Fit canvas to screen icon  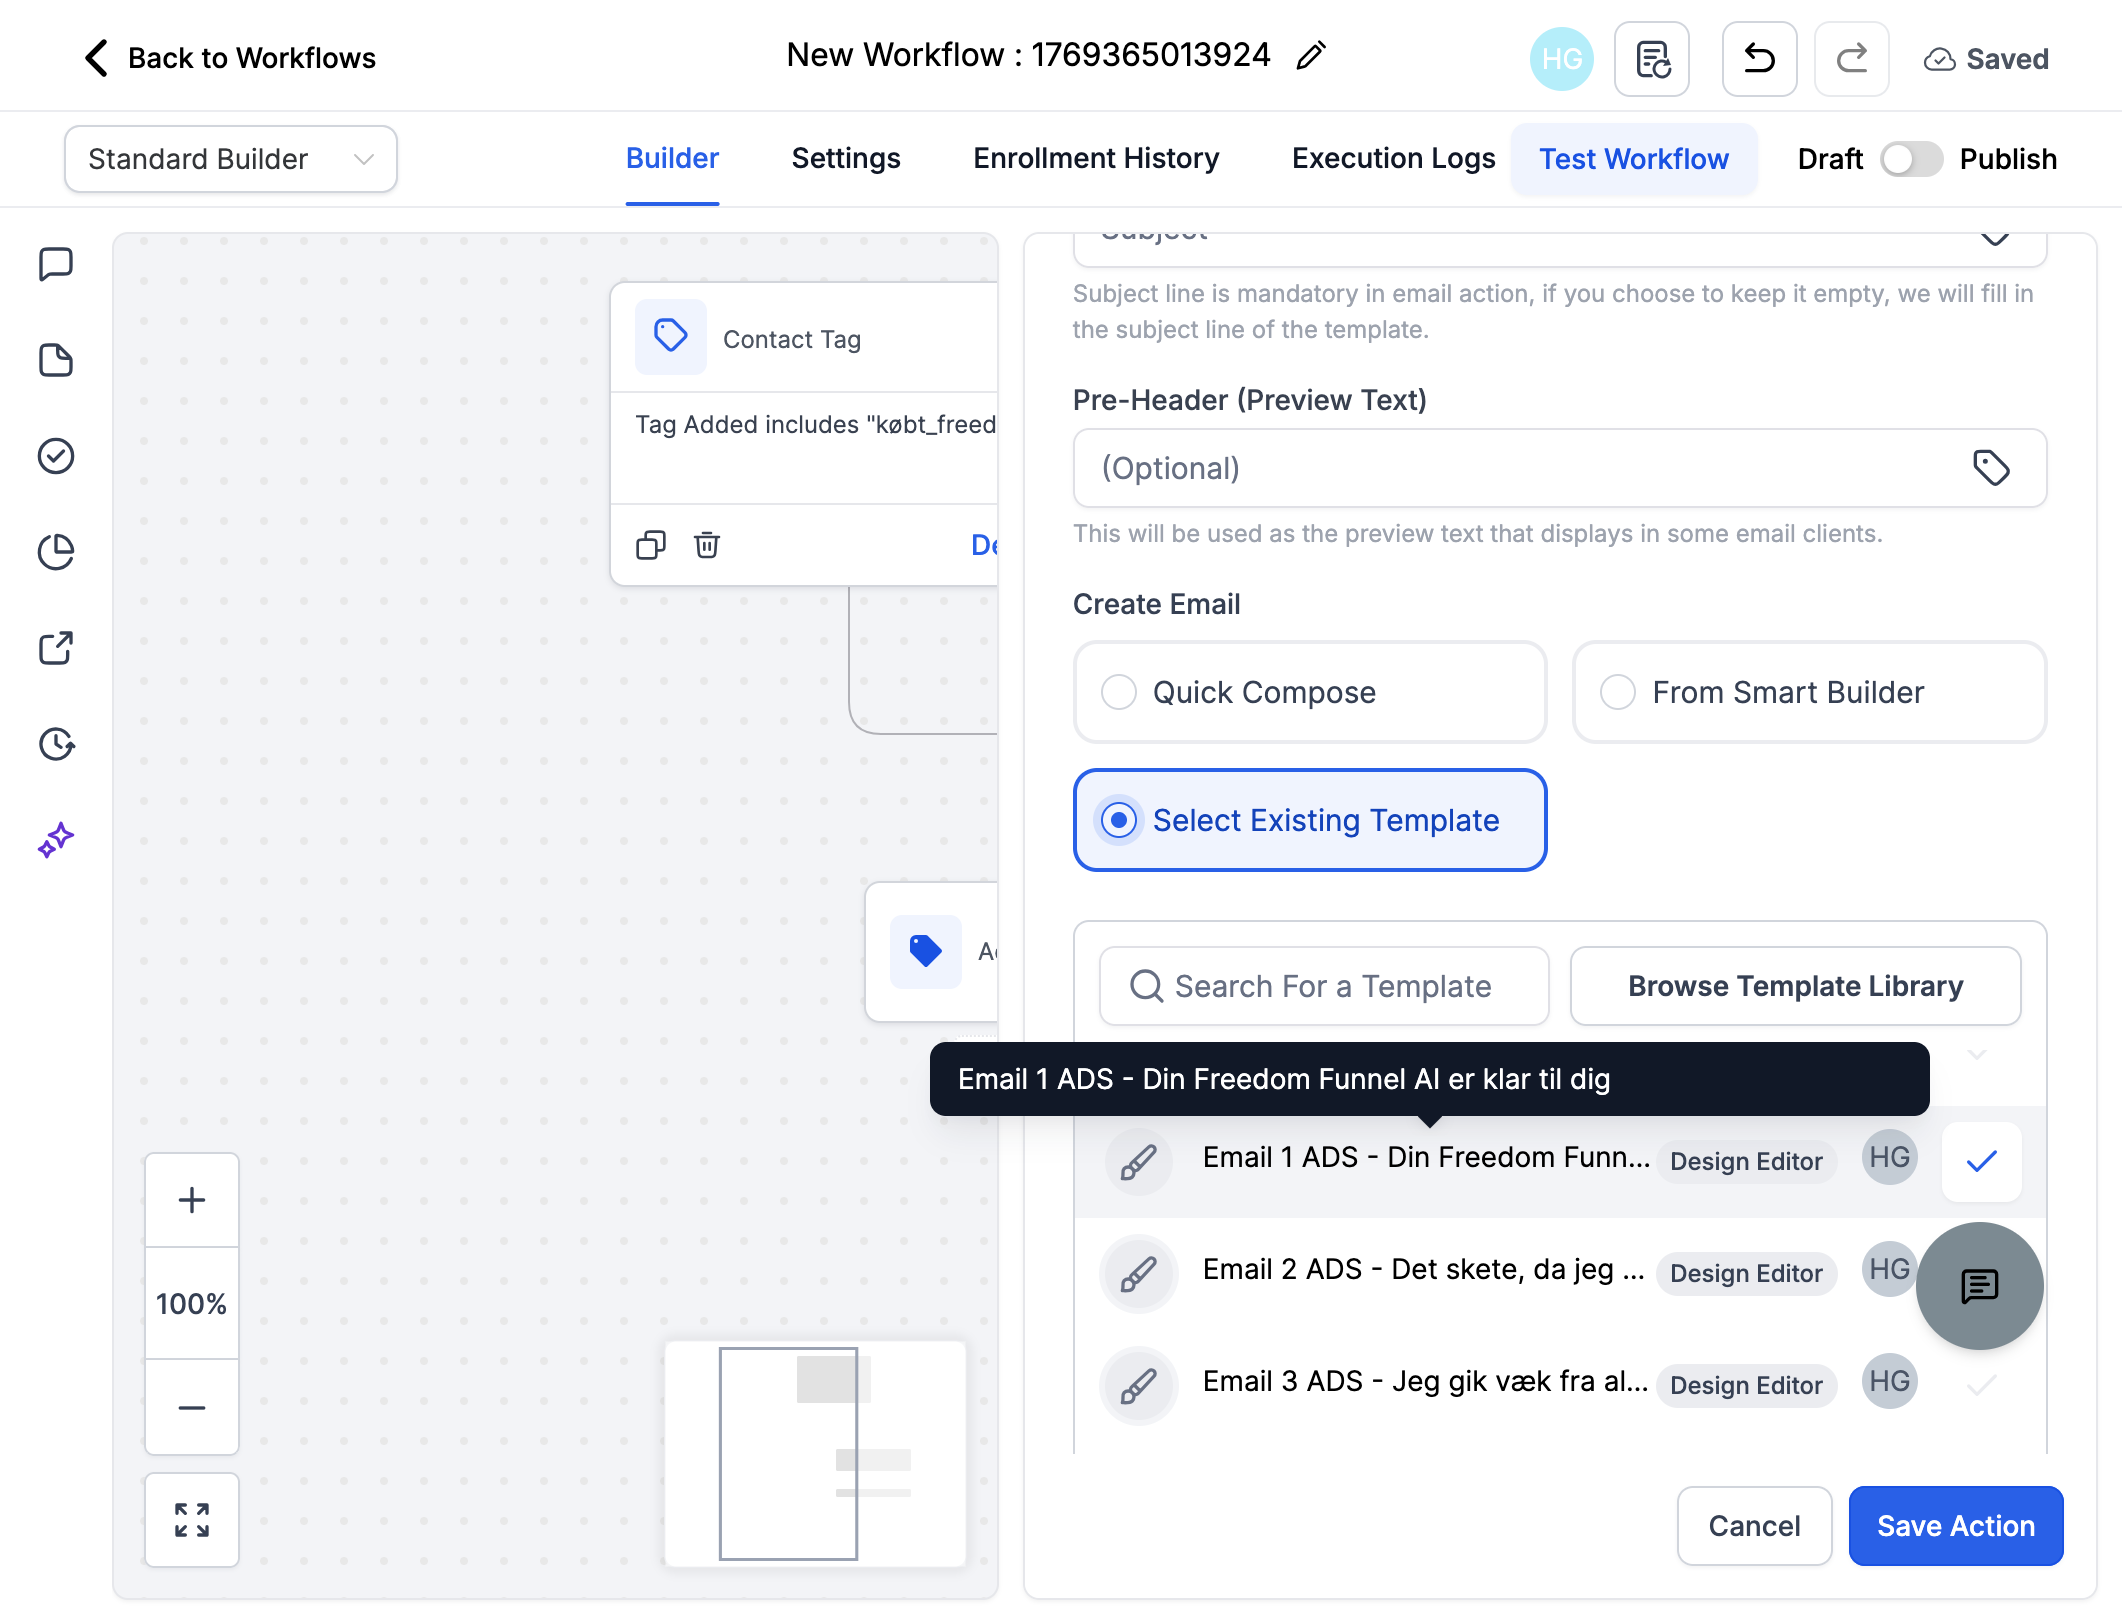click(192, 1520)
